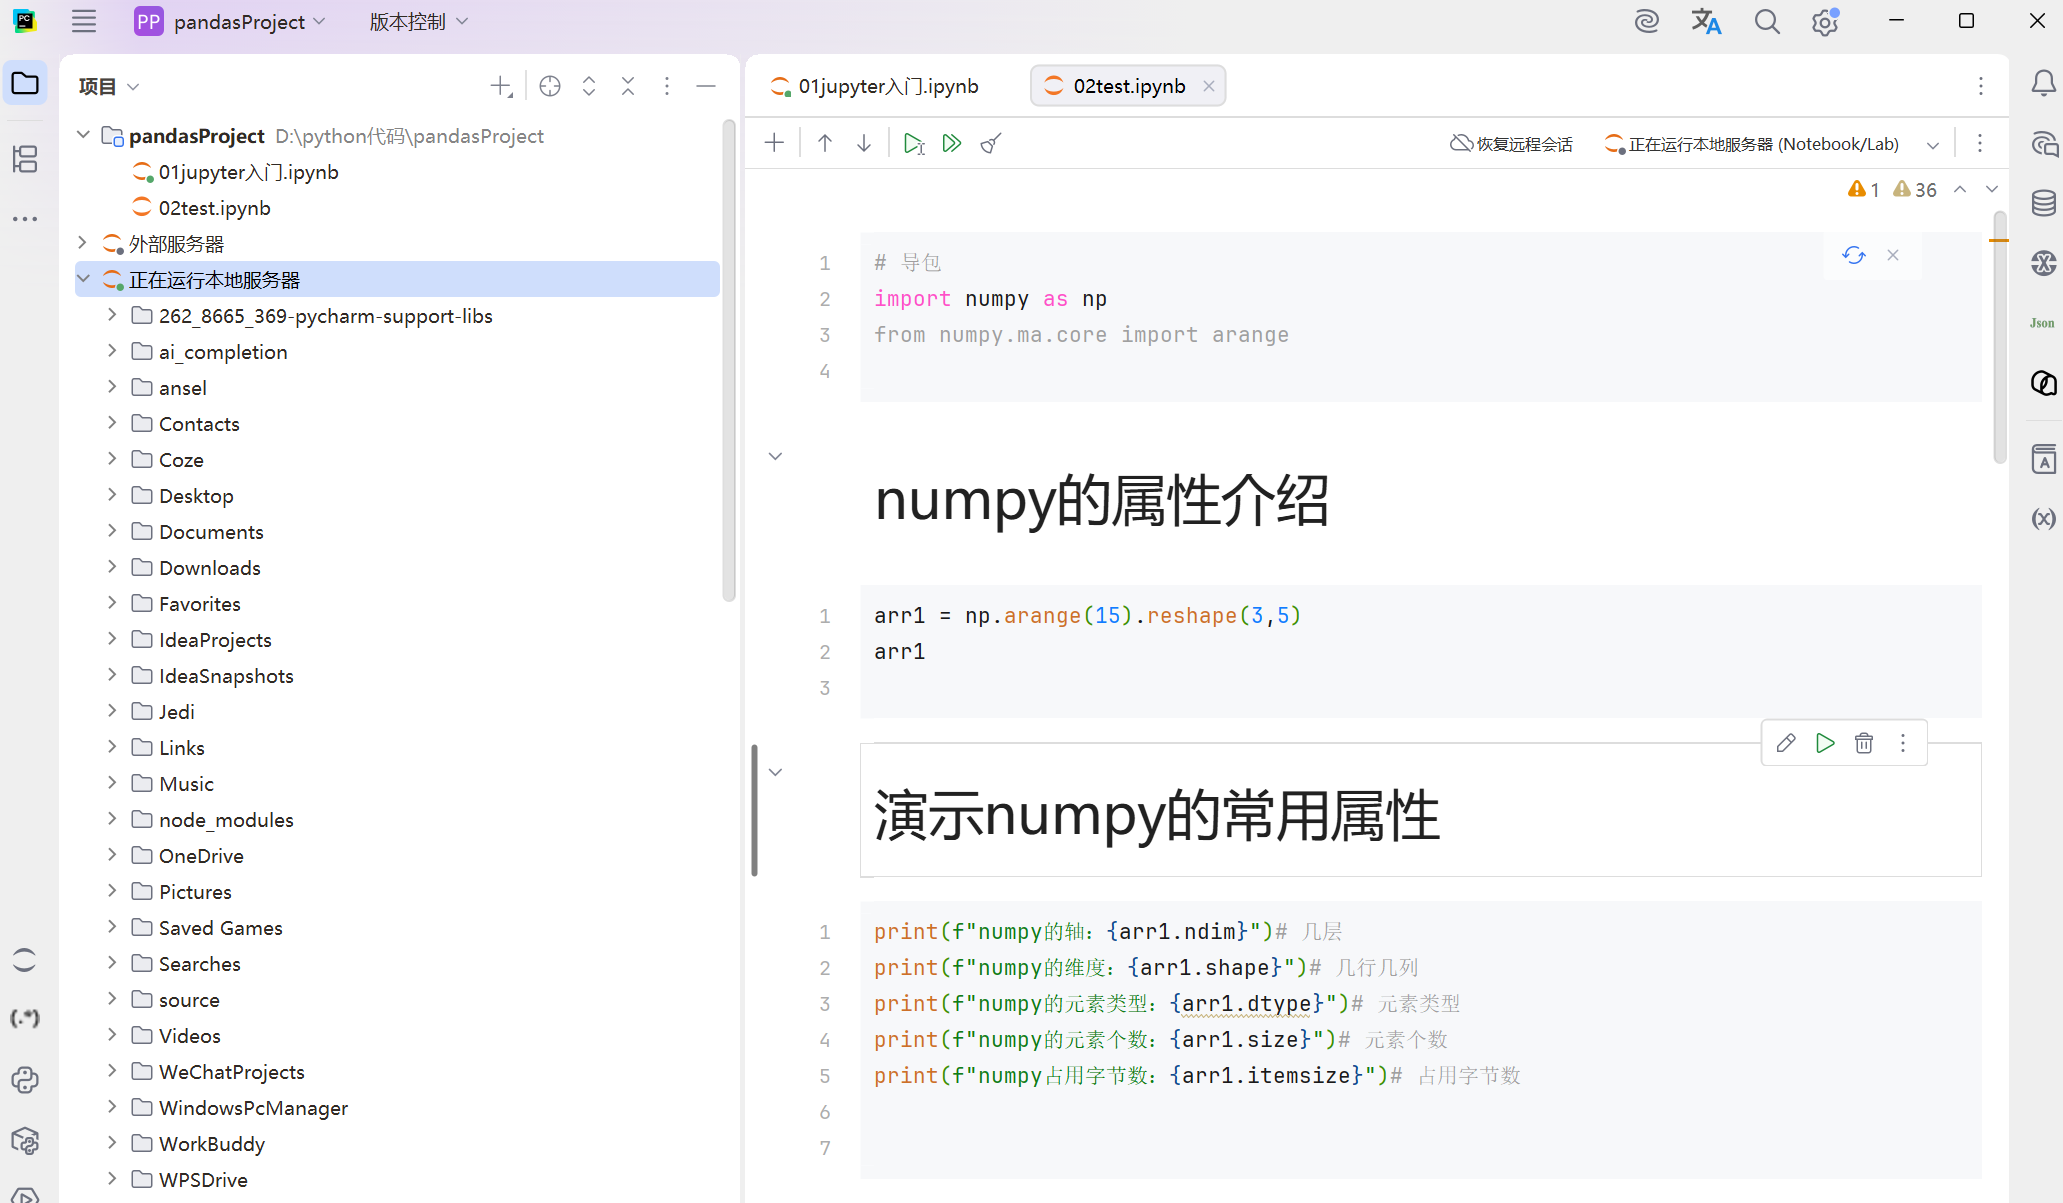Open the pandasProject dropdown

click(230, 21)
